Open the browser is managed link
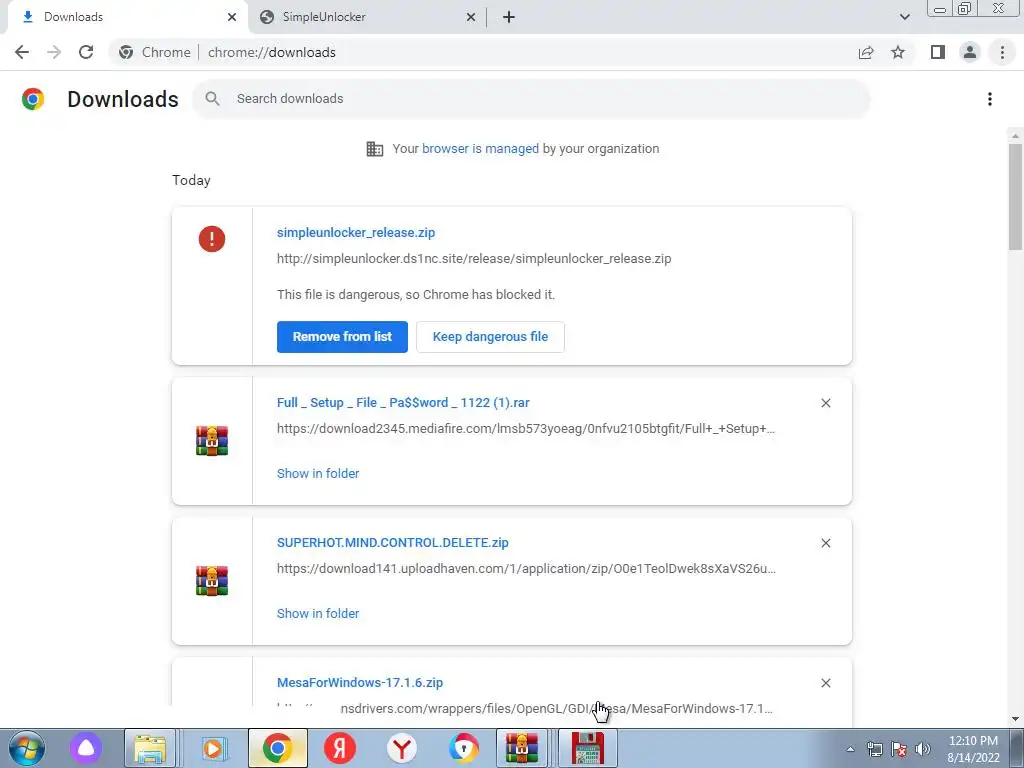This screenshot has height=768, width=1024. click(480, 148)
